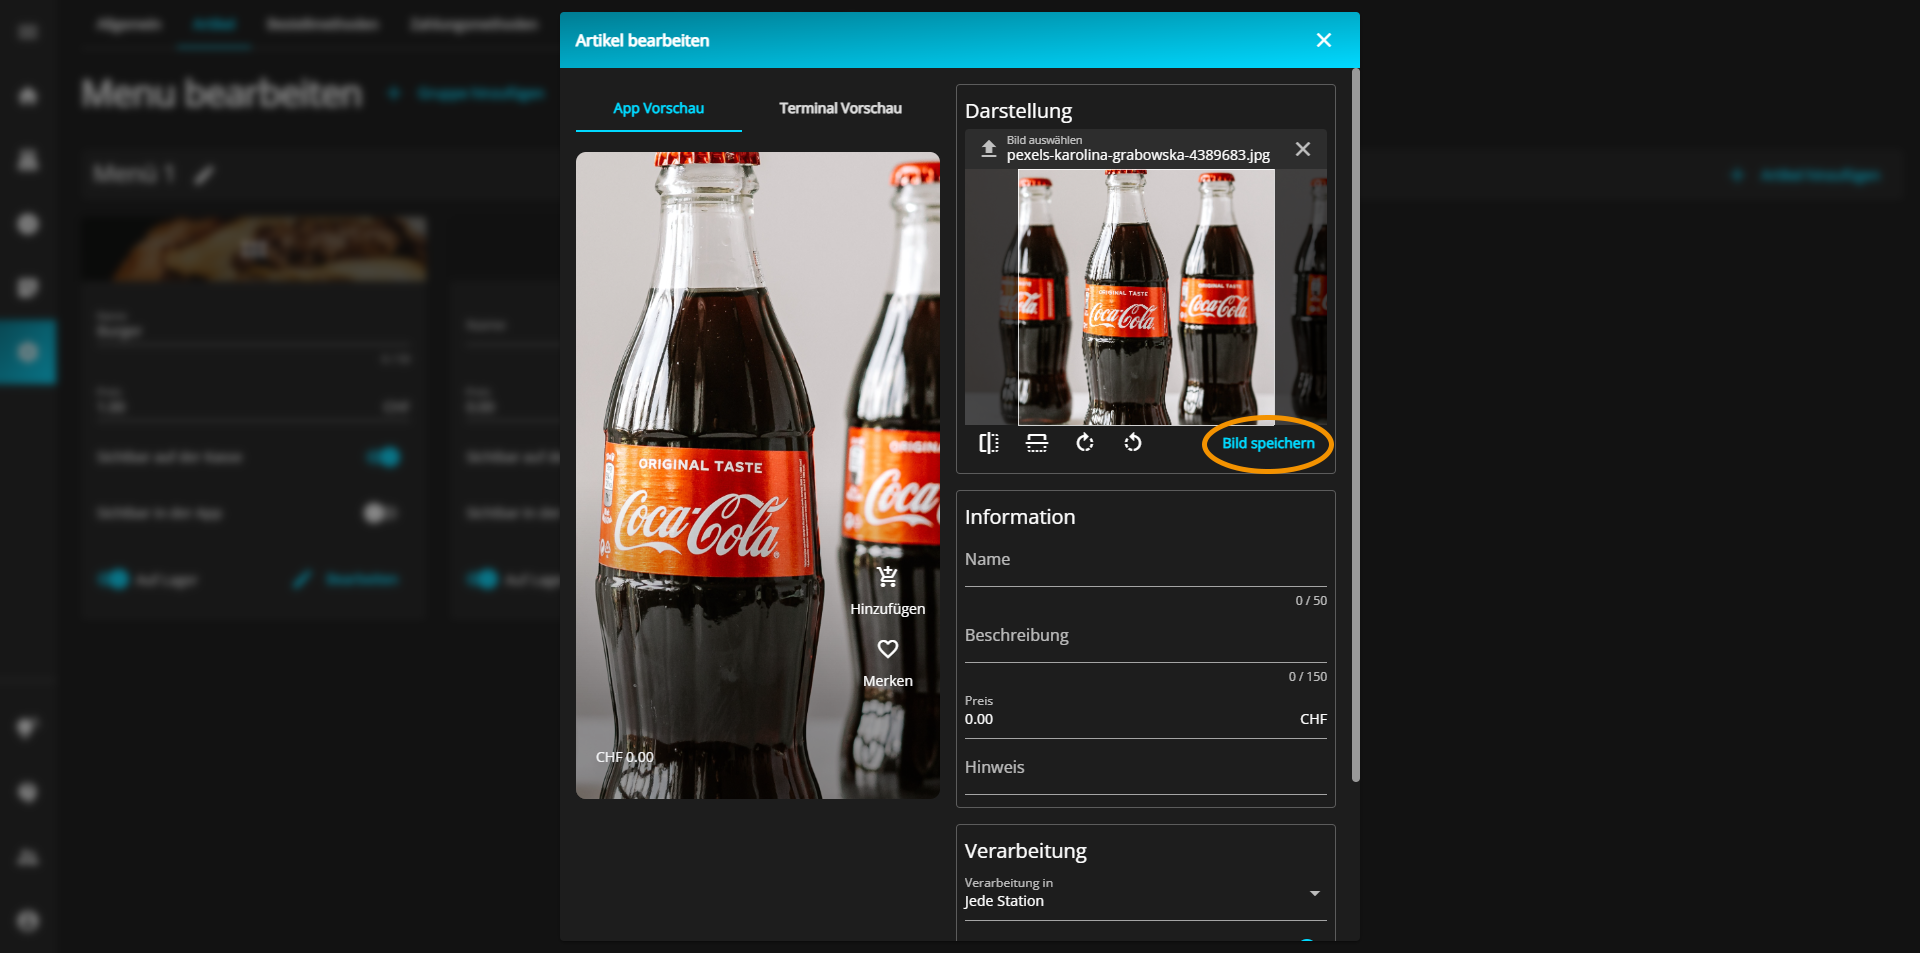Toggle the disabled visibility switch on first background card
1920x953 pixels.
(380, 513)
